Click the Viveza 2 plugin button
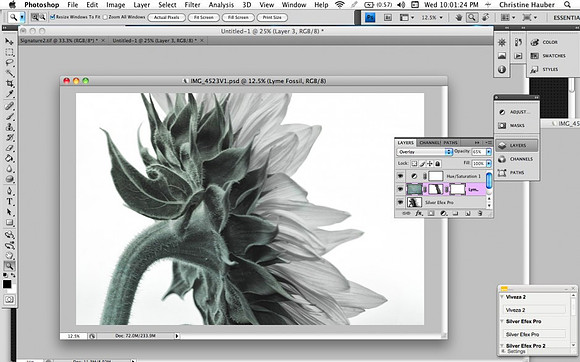 click(535, 310)
